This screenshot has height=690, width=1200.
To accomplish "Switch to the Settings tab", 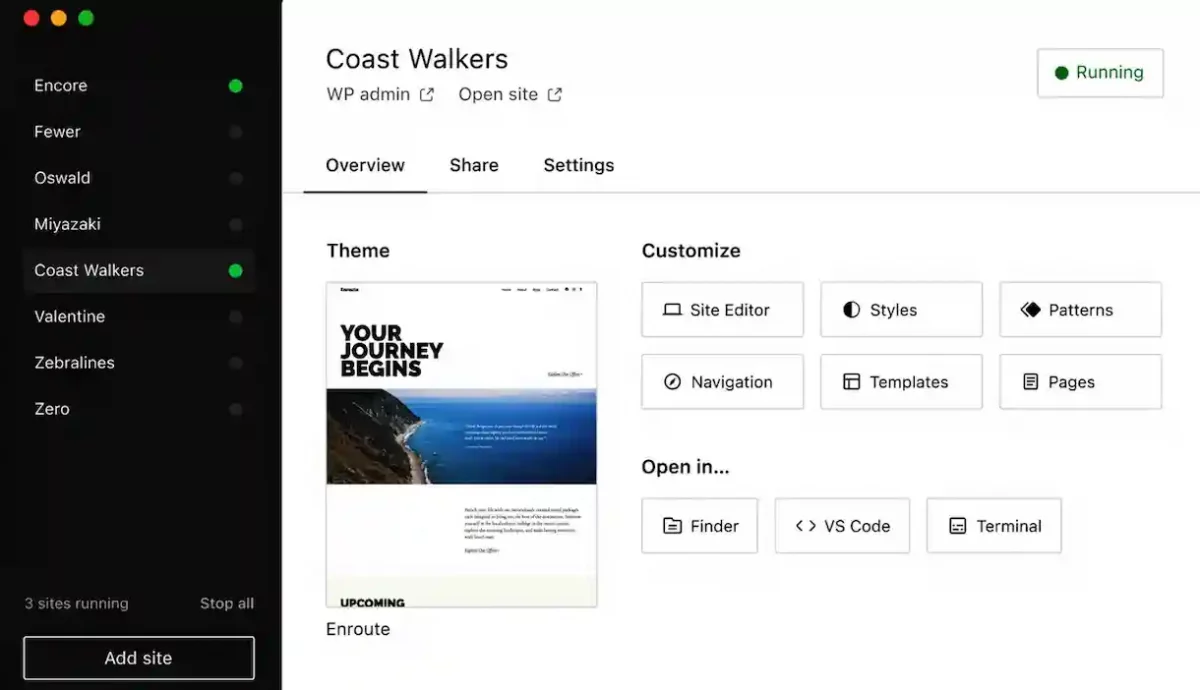I will coord(579,166).
